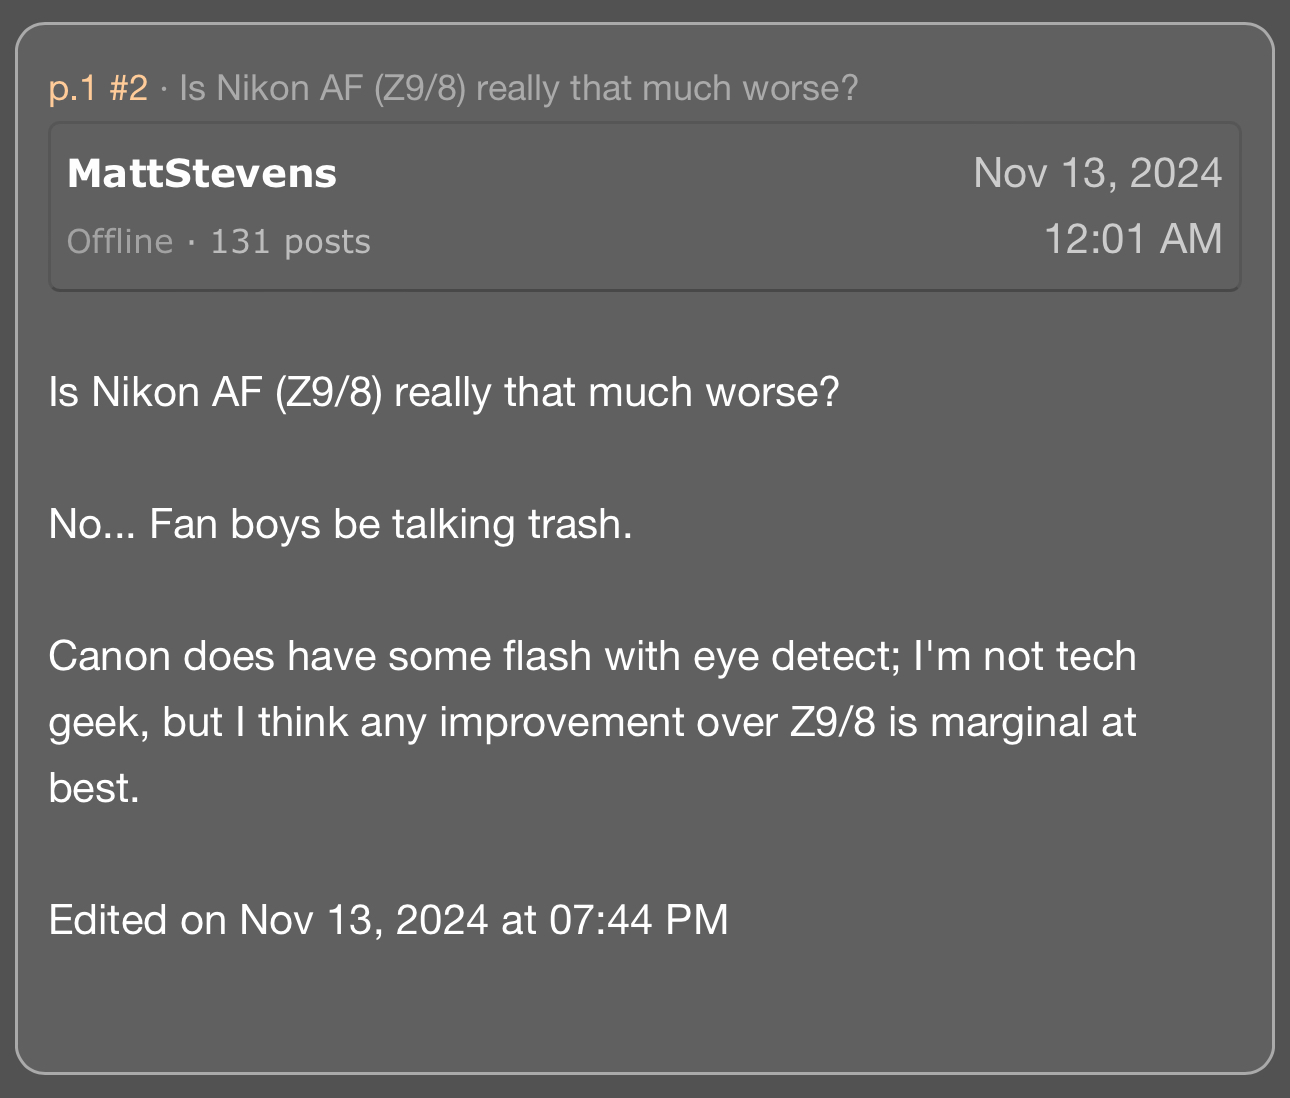
Task: Click the "12:01 AM" post time
Action: coord(1132,240)
